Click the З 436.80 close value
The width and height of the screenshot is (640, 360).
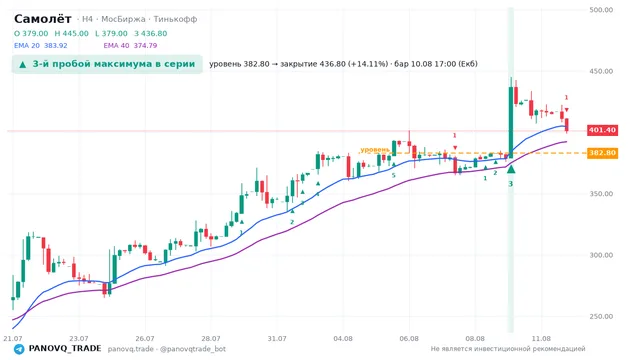coord(151,33)
